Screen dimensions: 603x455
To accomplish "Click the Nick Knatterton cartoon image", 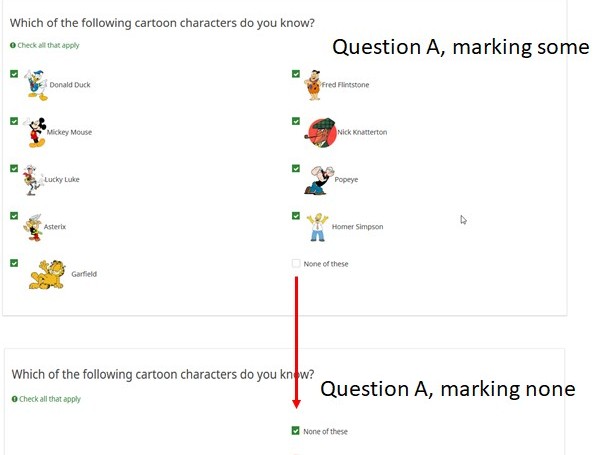I will click(x=321, y=132).
